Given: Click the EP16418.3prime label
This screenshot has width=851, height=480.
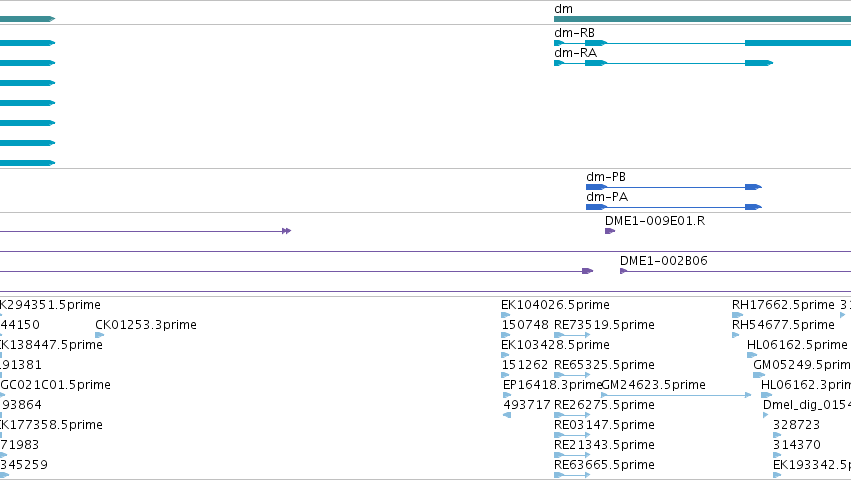Looking at the screenshot, I should tap(552, 385).
